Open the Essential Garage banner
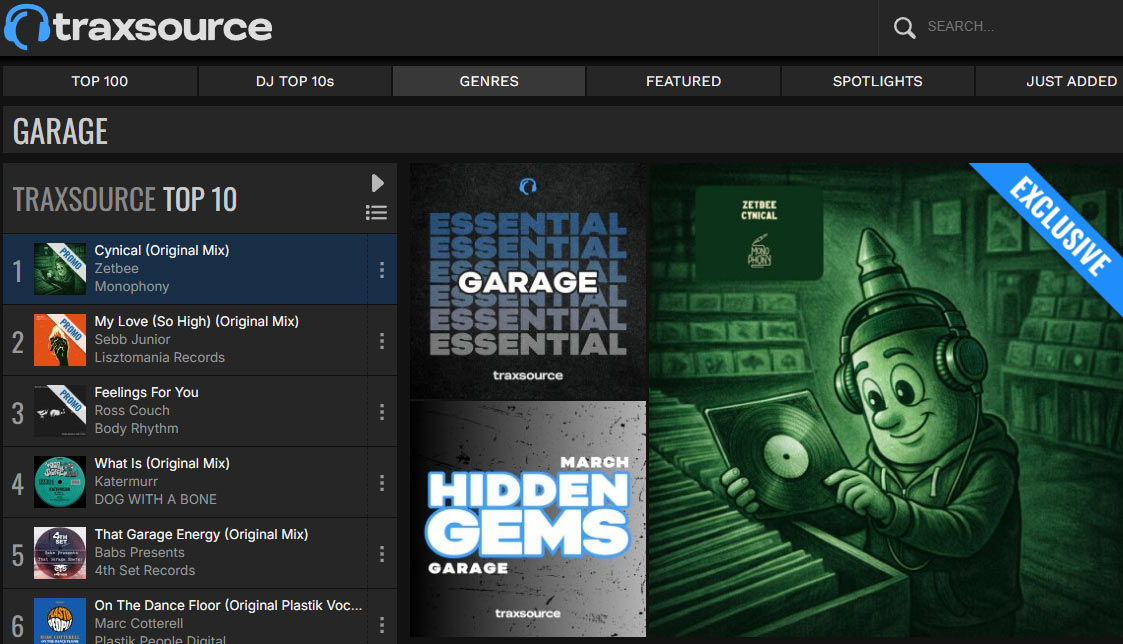 528,282
